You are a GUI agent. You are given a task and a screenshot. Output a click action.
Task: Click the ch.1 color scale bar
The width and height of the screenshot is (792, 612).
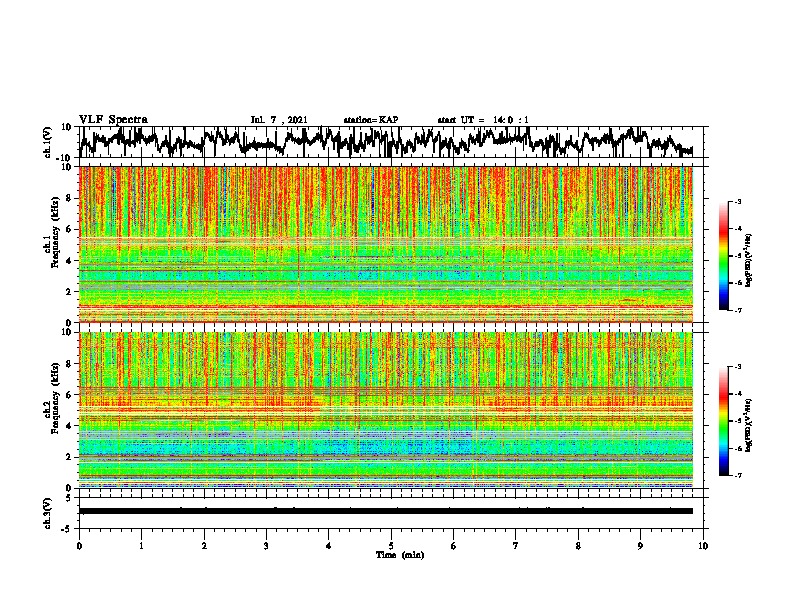[x=724, y=256]
